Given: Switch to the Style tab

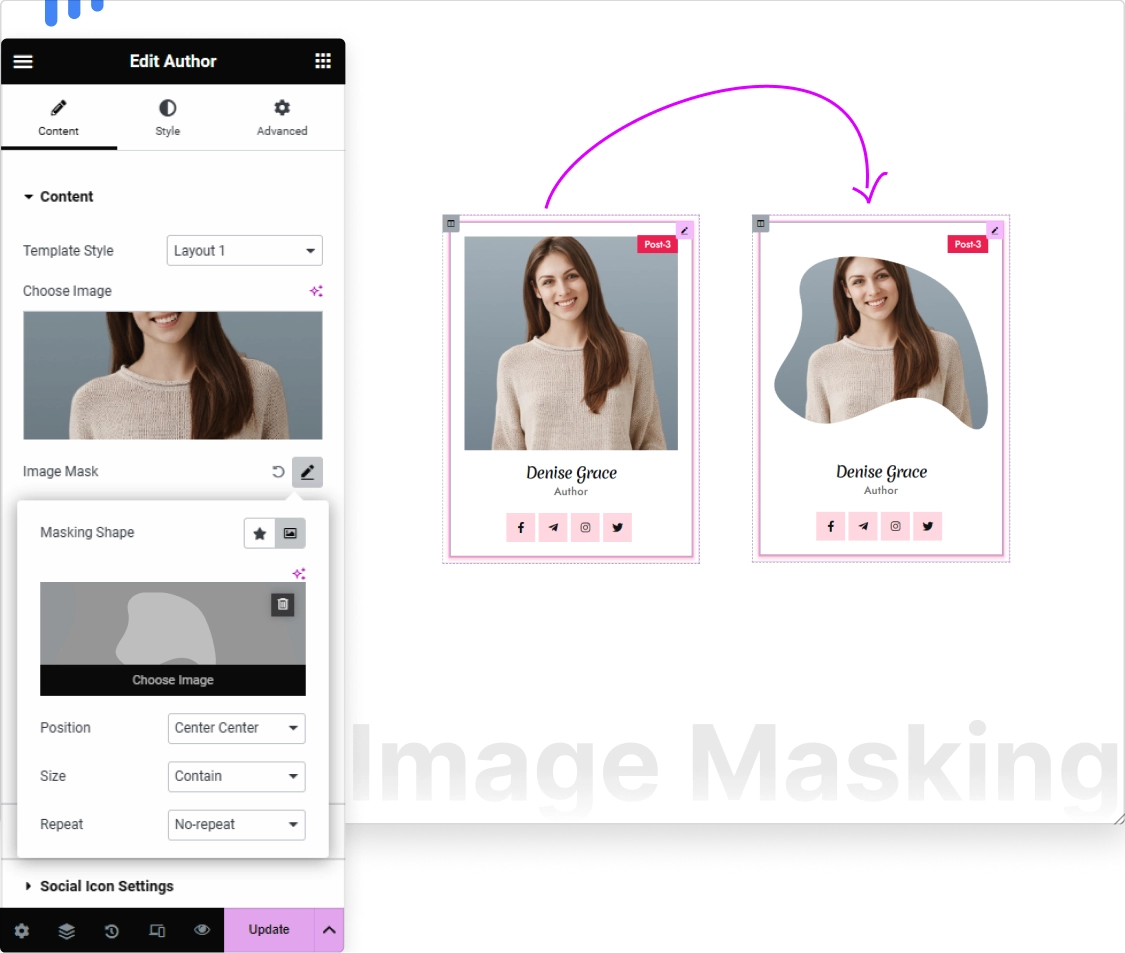Looking at the screenshot, I should point(167,118).
